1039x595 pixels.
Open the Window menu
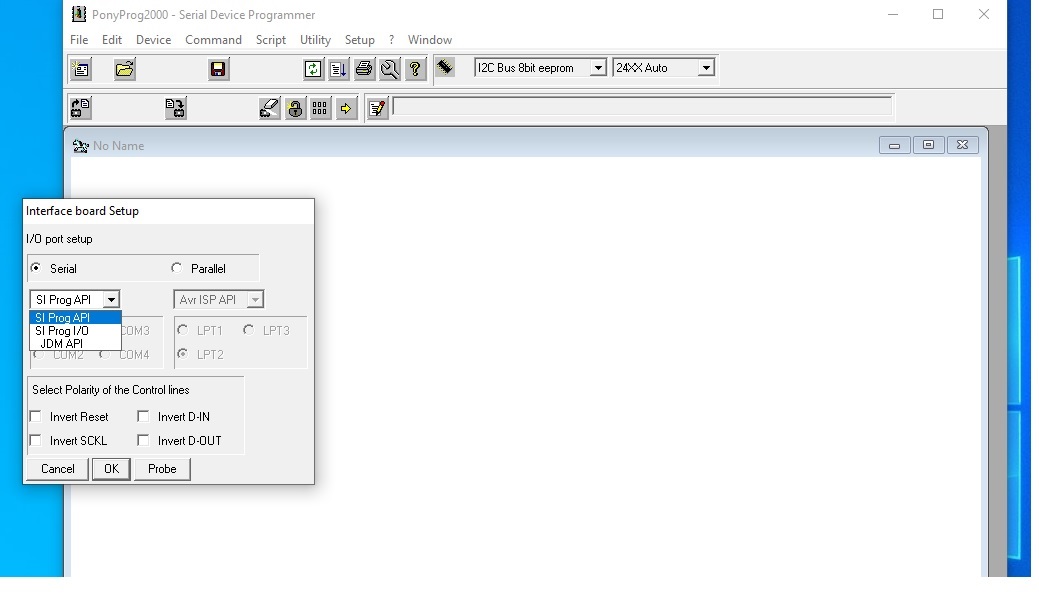[x=430, y=40]
